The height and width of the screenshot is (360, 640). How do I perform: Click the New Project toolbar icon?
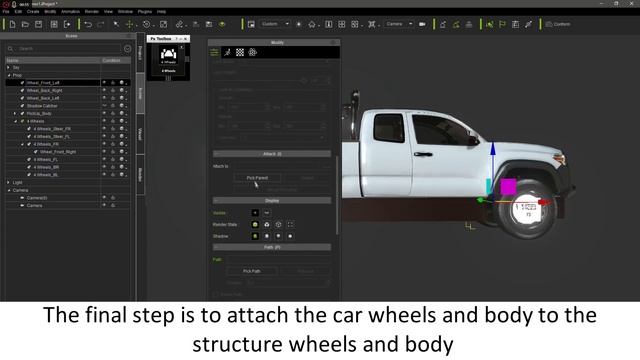[12, 24]
